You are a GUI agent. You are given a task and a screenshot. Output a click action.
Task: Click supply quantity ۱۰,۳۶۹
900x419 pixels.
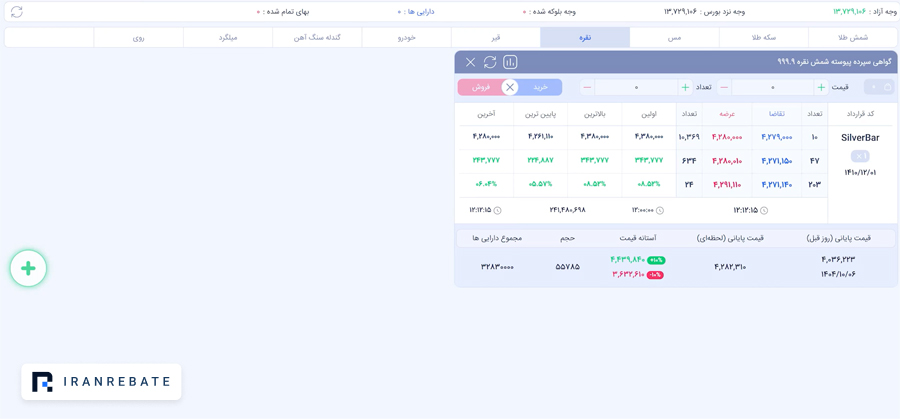click(x=689, y=137)
